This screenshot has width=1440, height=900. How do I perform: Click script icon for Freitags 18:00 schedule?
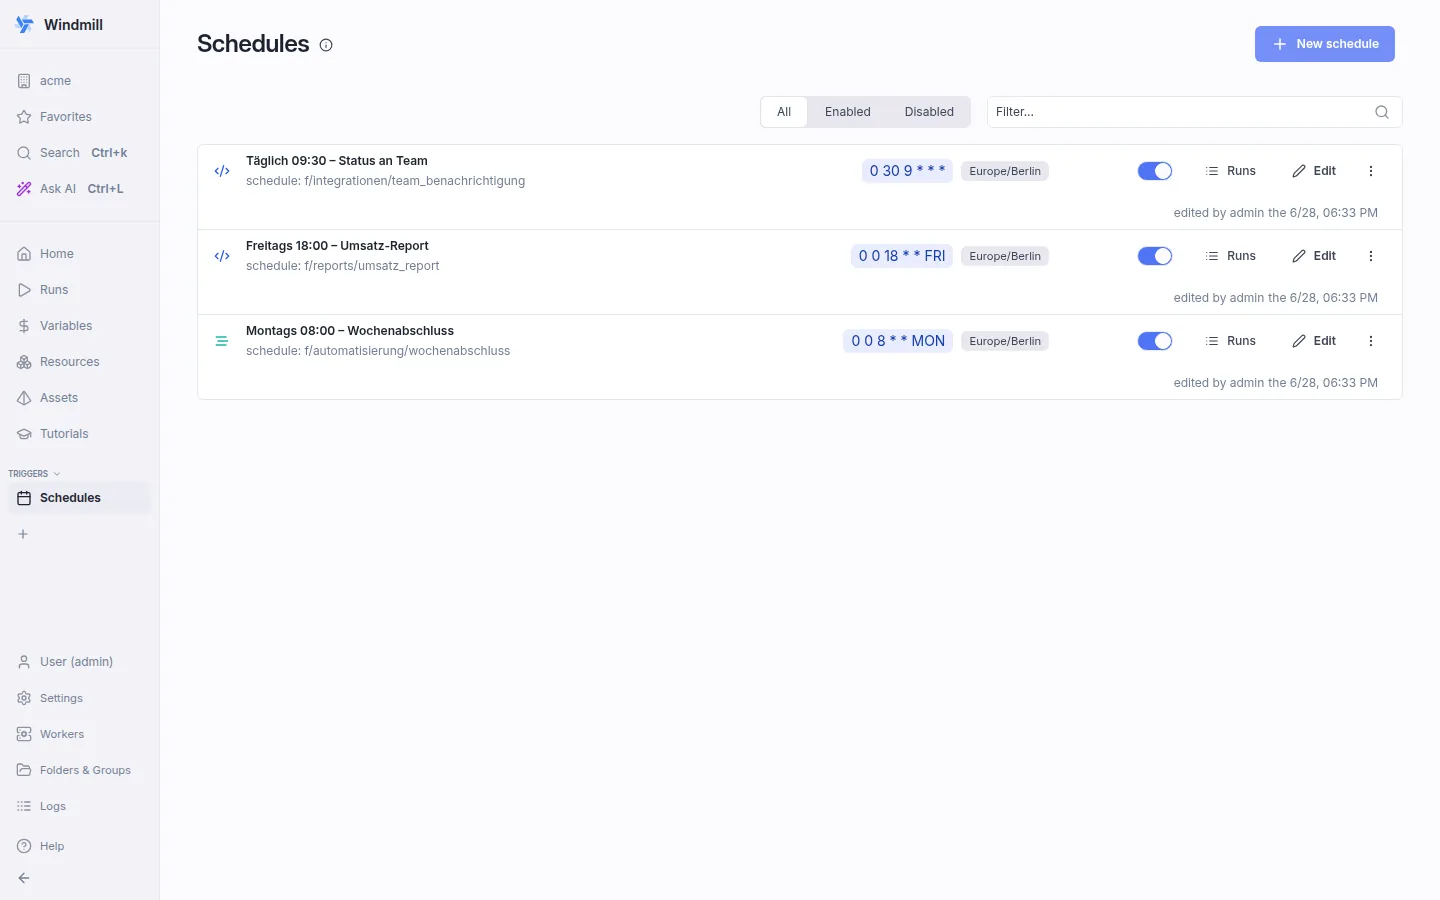(222, 256)
